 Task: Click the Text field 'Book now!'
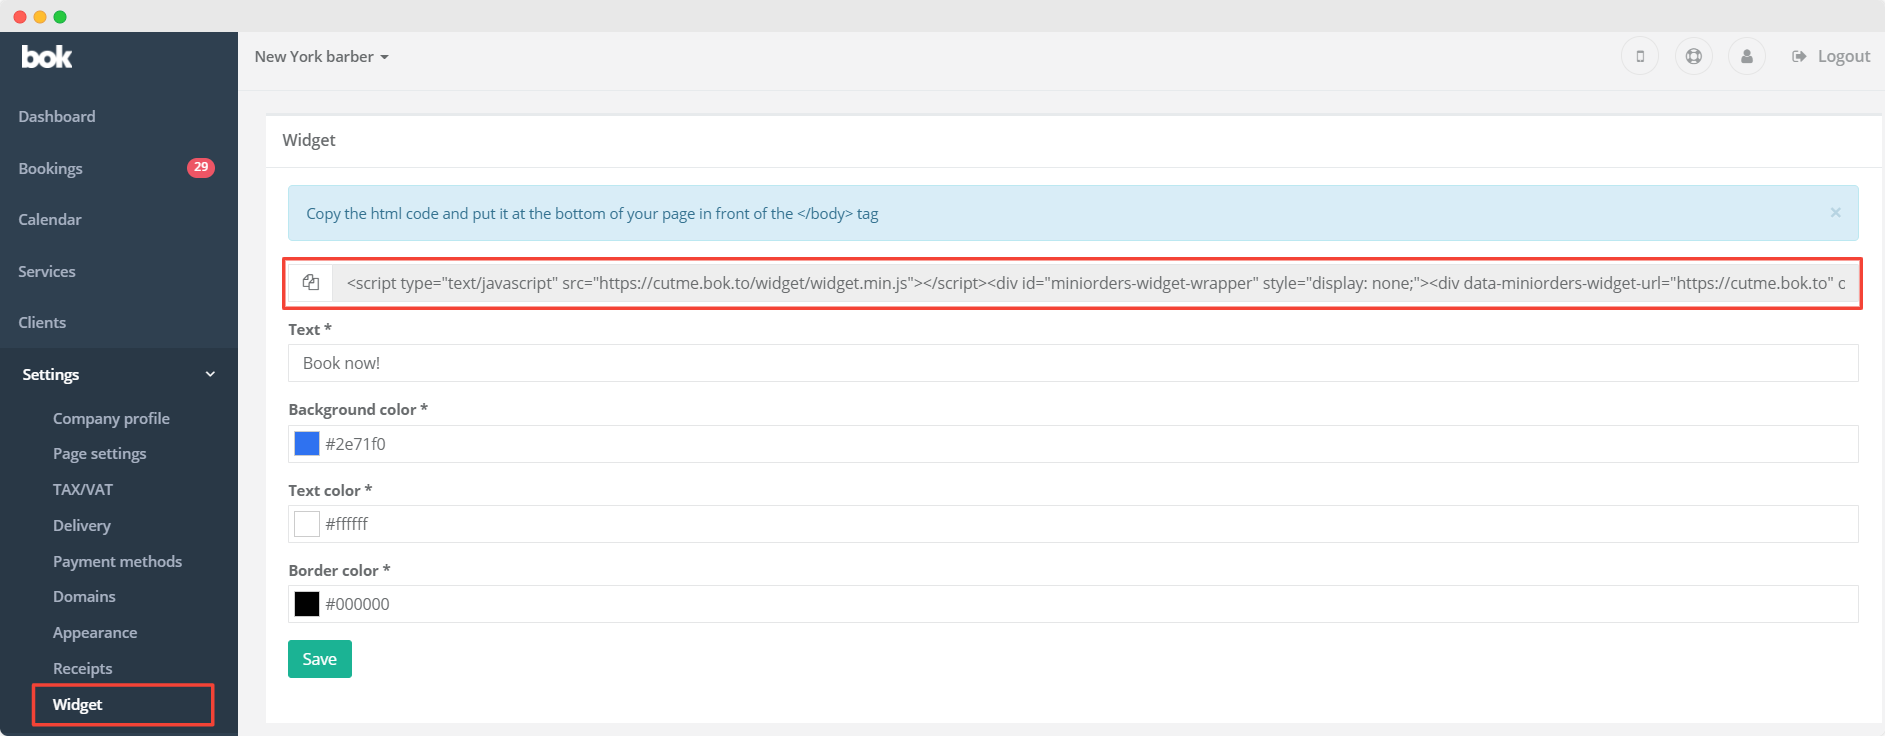tap(1073, 363)
